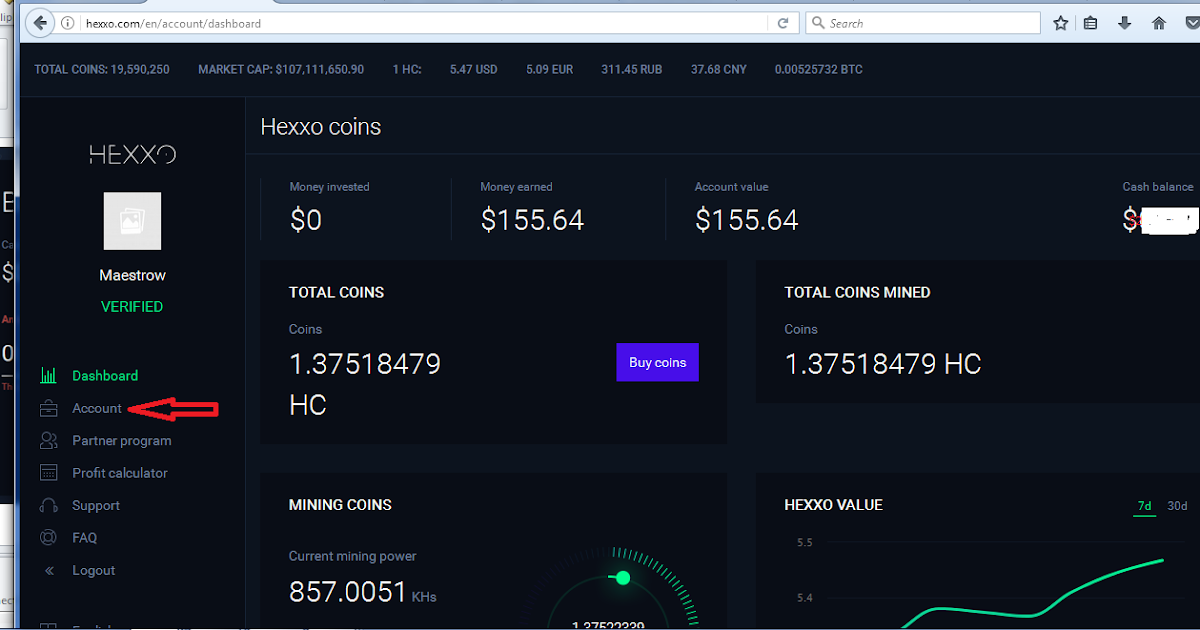The width and height of the screenshot is (1200, 630).
Task: Click the Logout double-chevron icon
Action: [x=47, y=570]
